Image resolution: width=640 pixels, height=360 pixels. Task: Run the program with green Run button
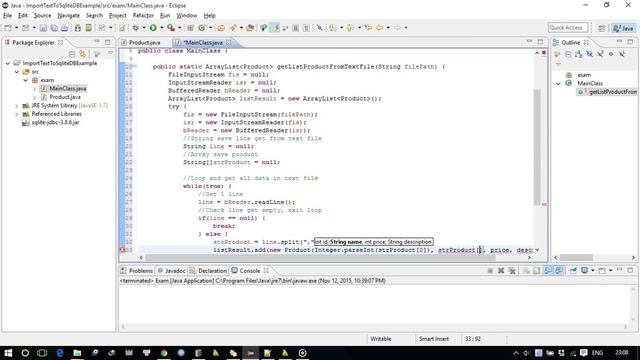(153, 28)
